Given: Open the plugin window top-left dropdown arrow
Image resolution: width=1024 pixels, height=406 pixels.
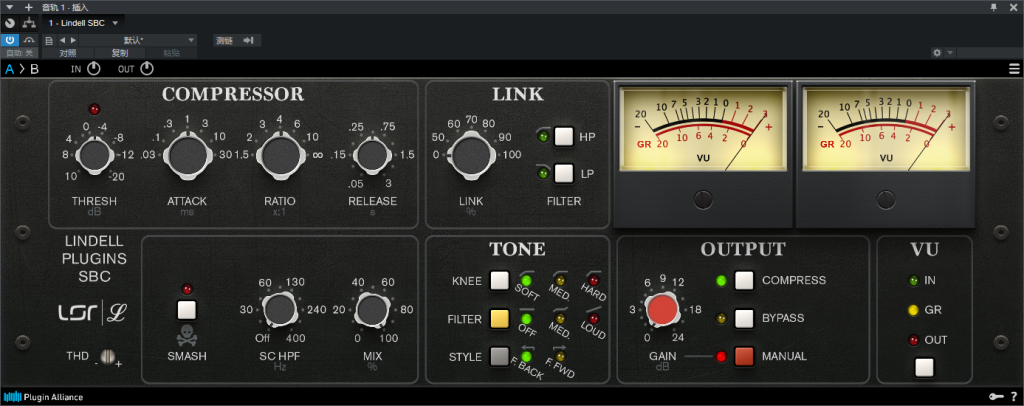Looking at the screenshot, I should tap(9, 7).
